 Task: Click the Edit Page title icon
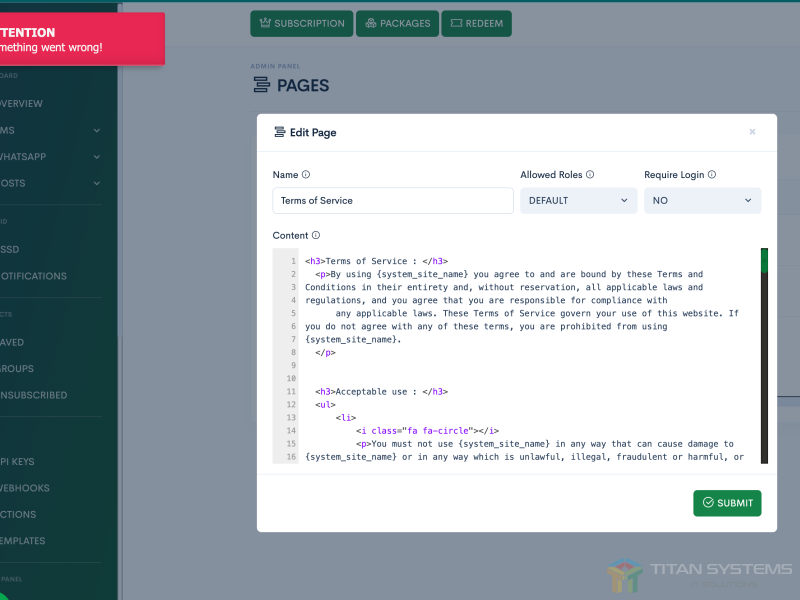point(279,133)
